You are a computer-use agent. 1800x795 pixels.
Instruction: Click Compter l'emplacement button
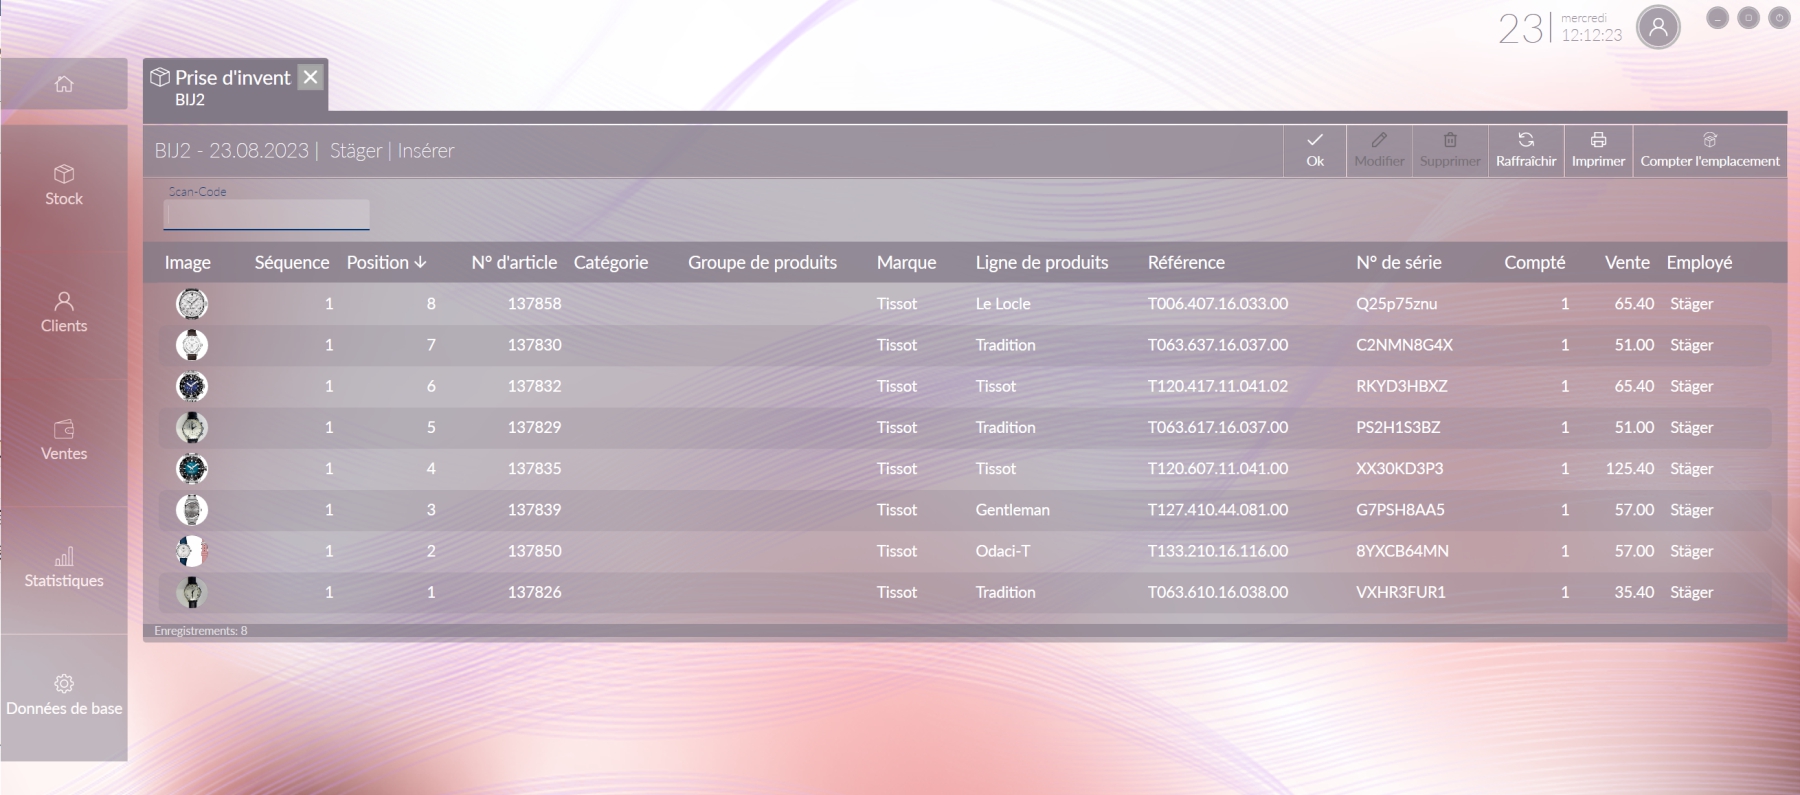pos(1710,150)
